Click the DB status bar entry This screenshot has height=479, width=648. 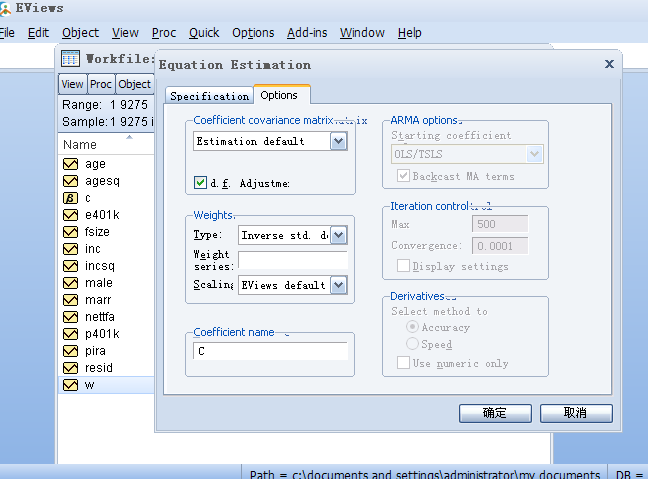(x=629, y=473)
